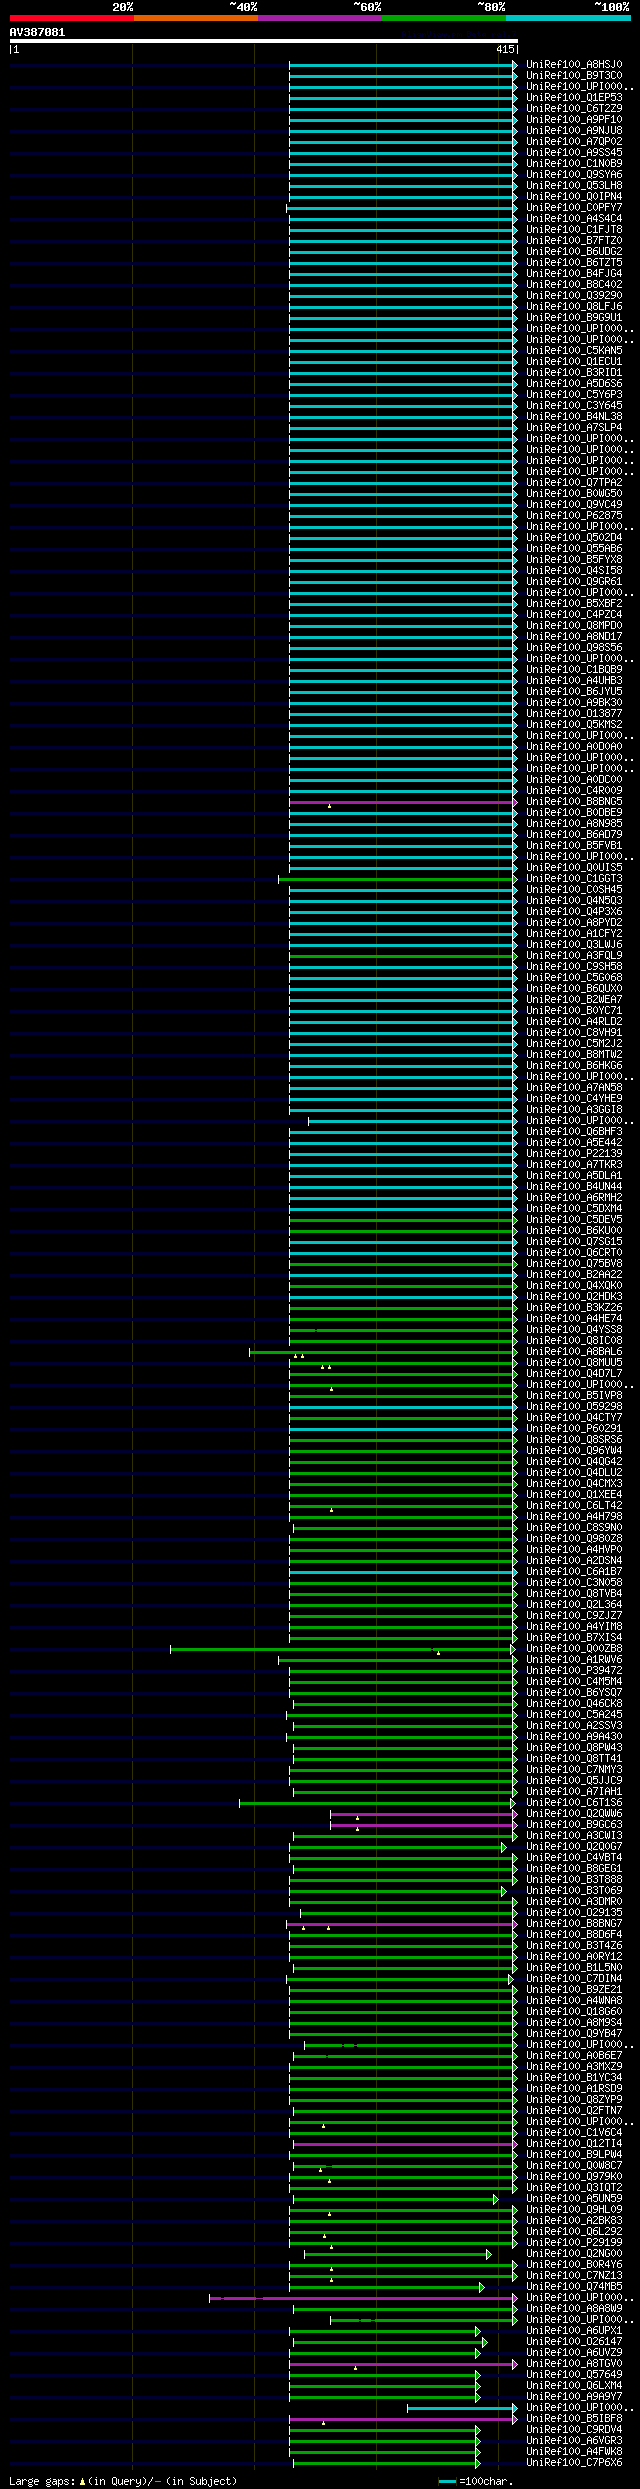Click the UniRef100_B6UDG2 label
640x2489 pixels.
click(x=574, y=252)
